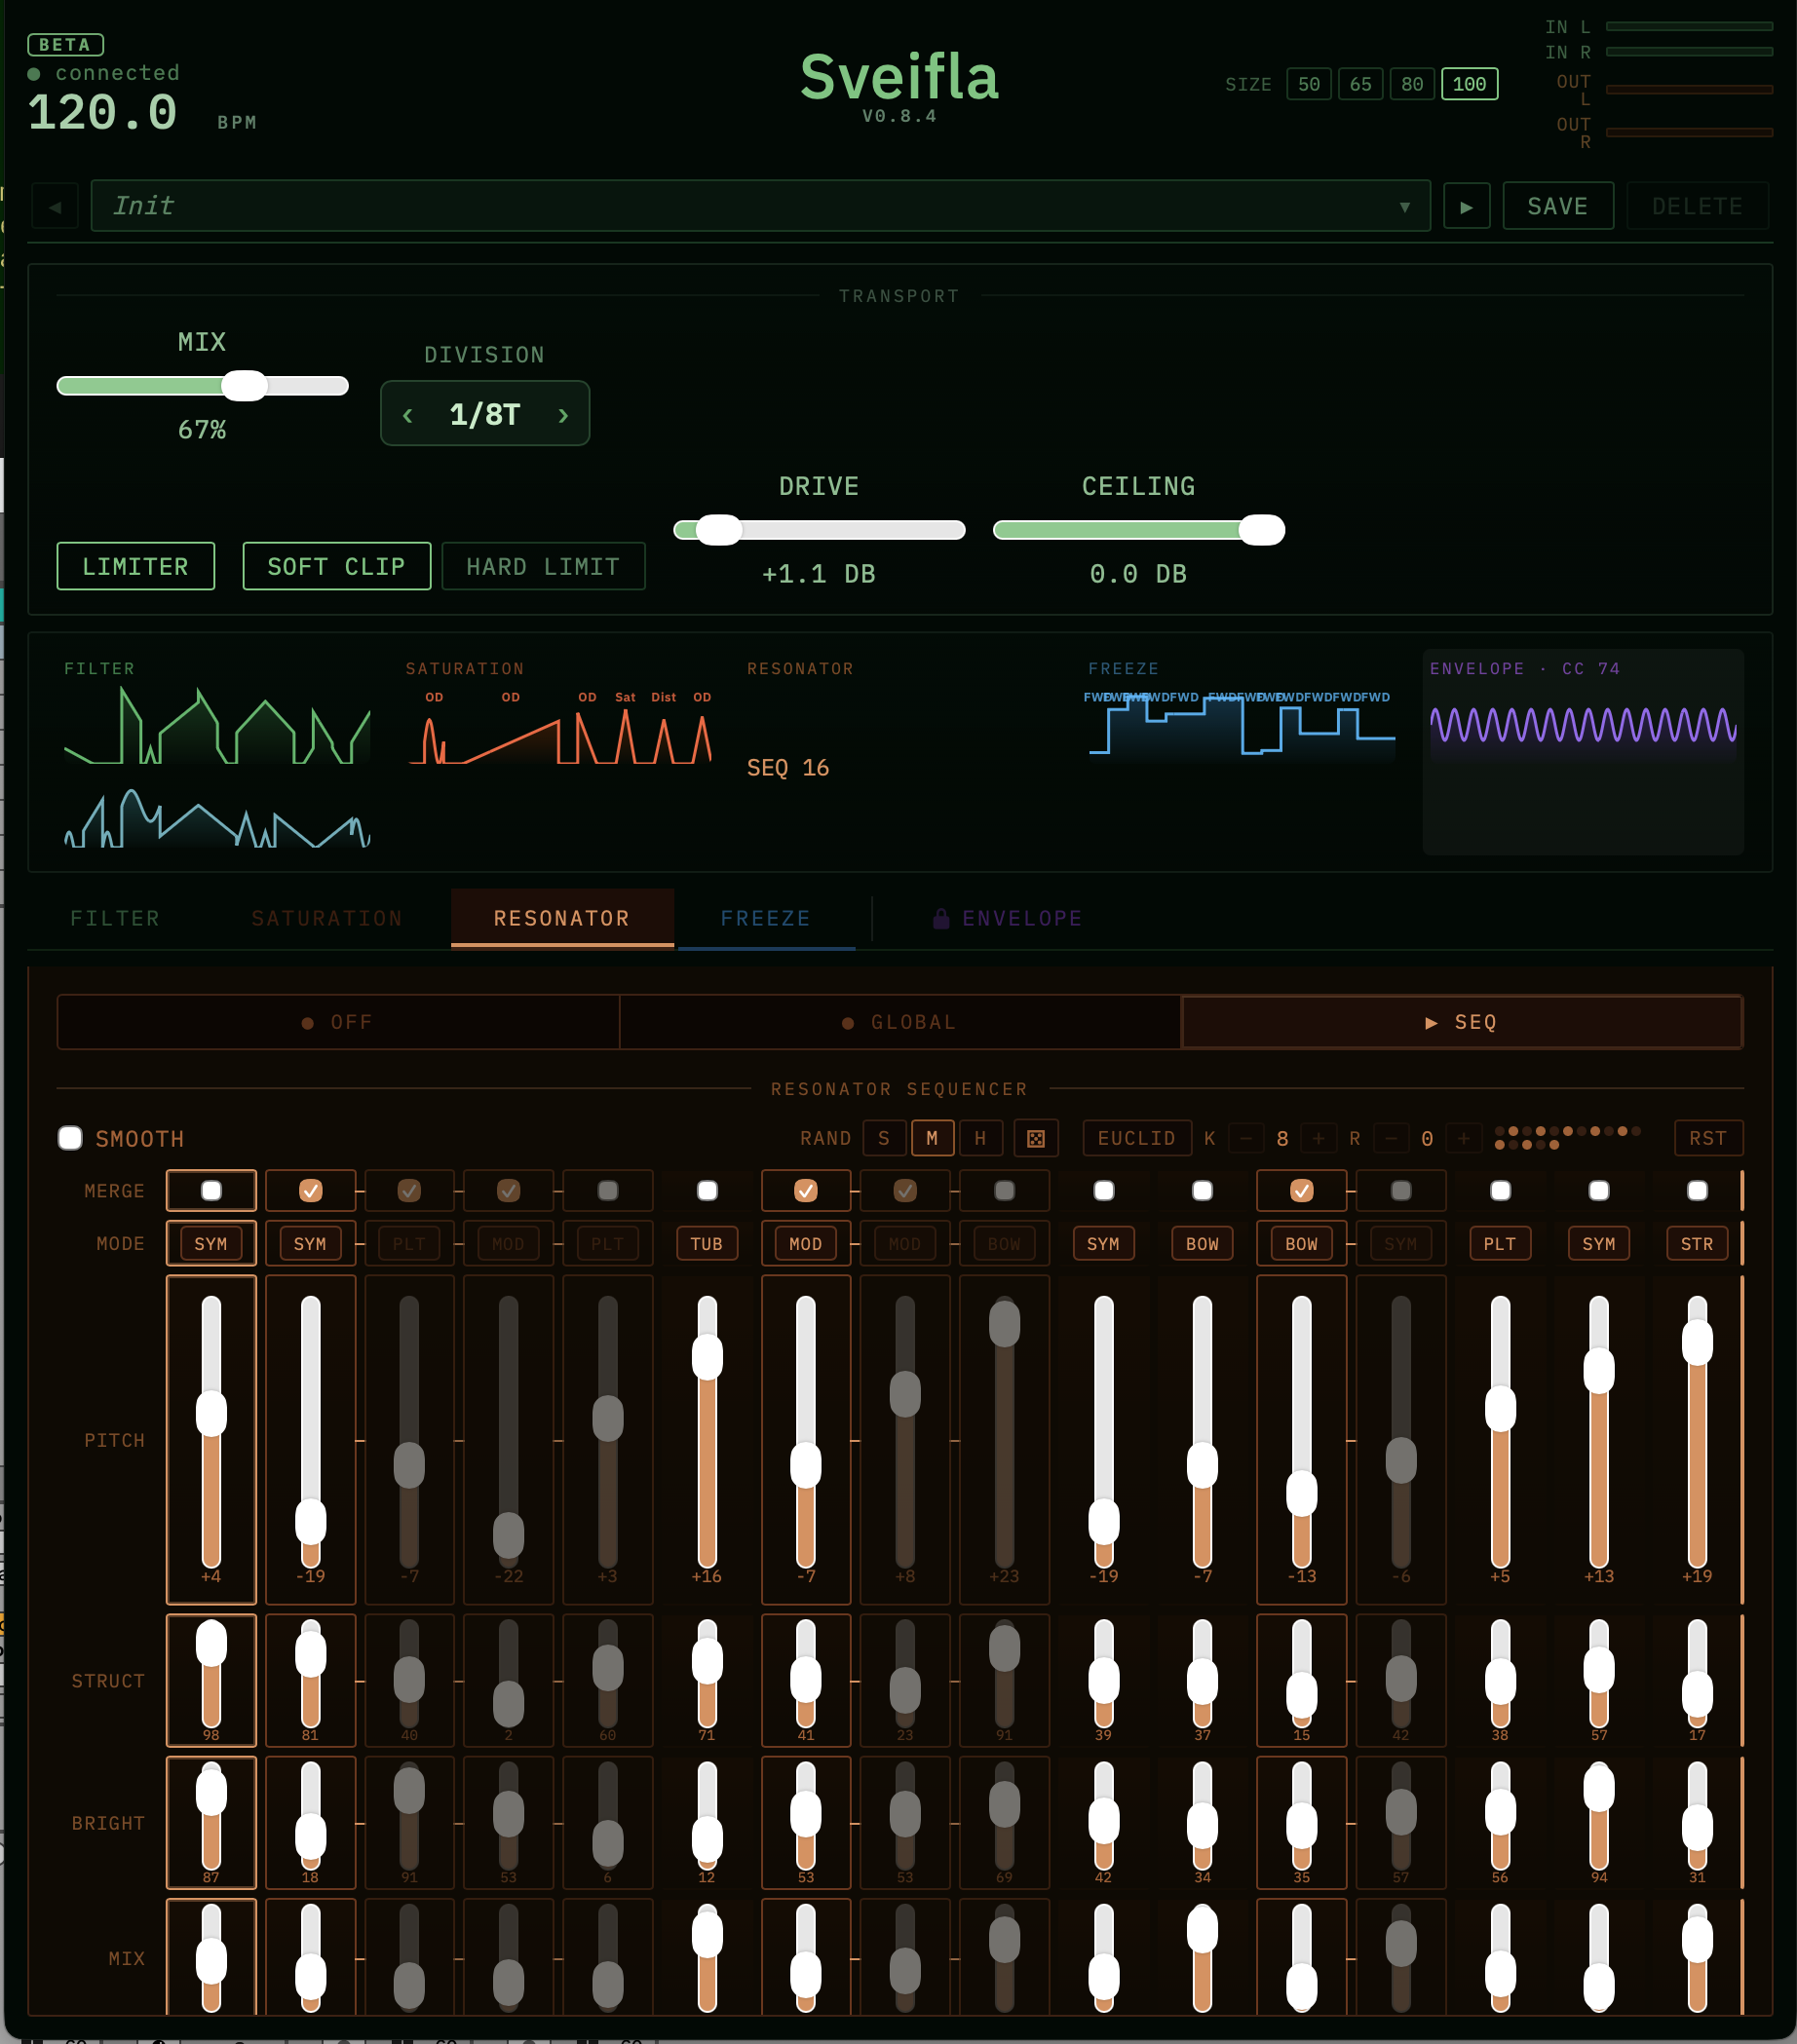Click the SAVE preset button
1797x2044 pixels.
pos(1558,206)
